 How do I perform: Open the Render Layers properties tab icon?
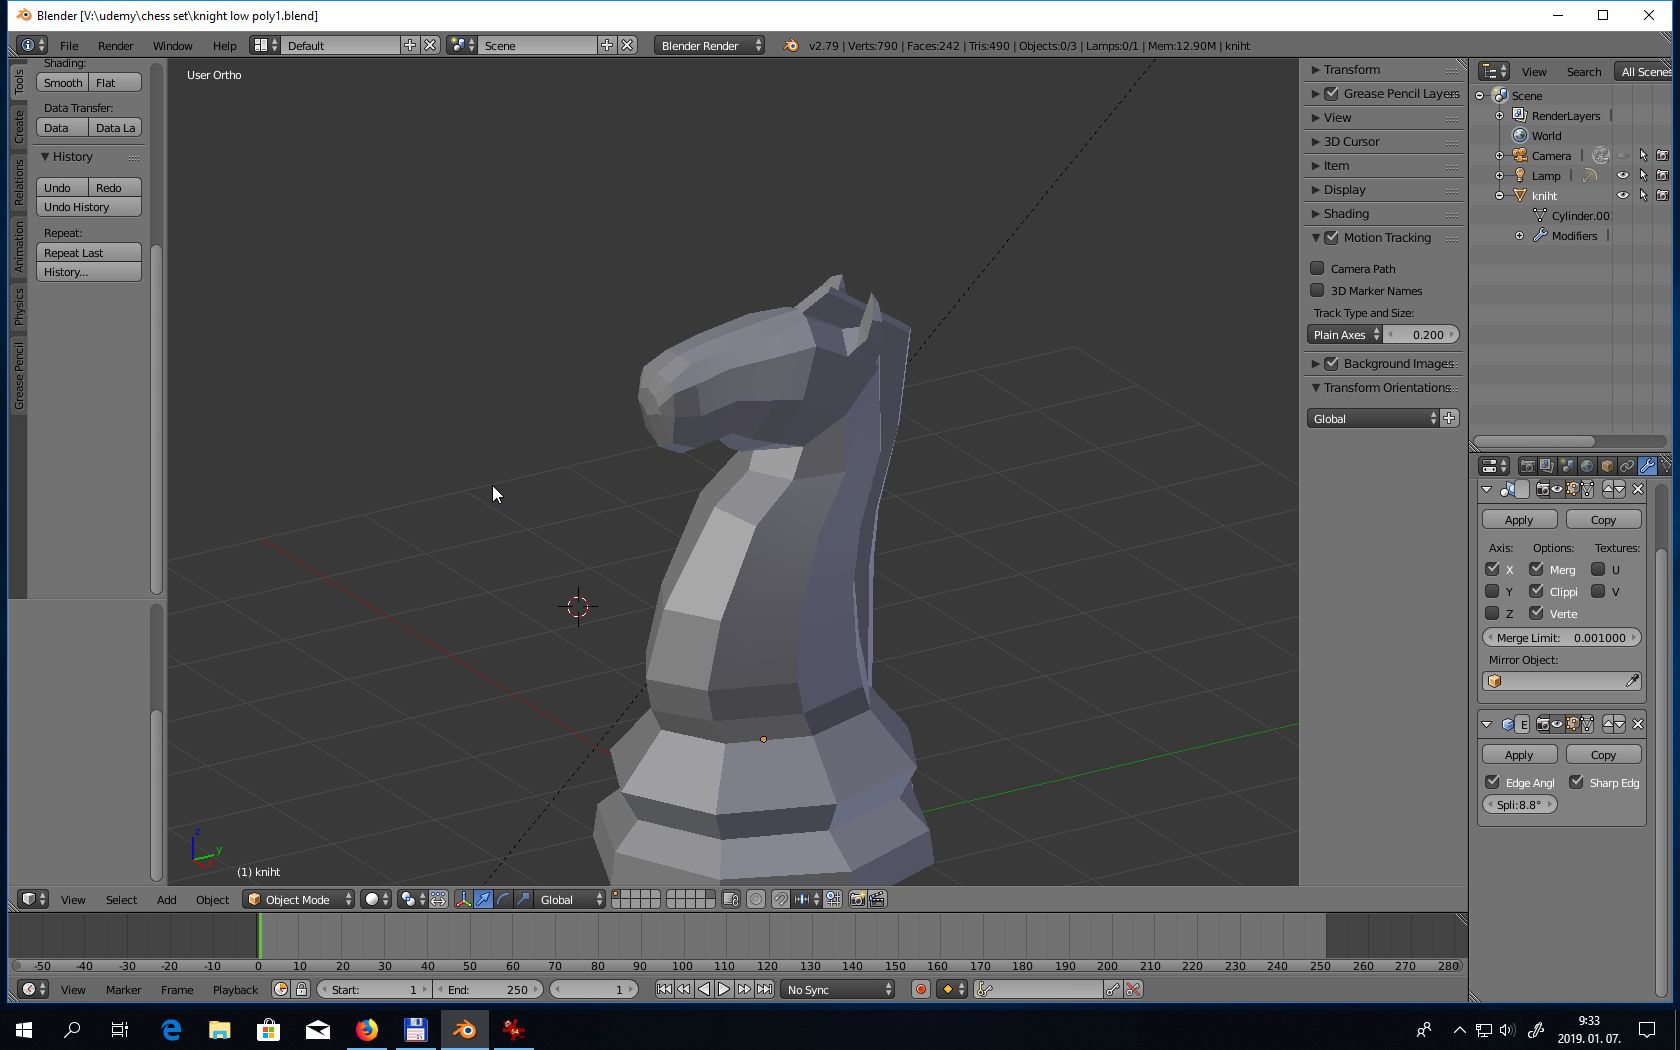click(1547, 466)
